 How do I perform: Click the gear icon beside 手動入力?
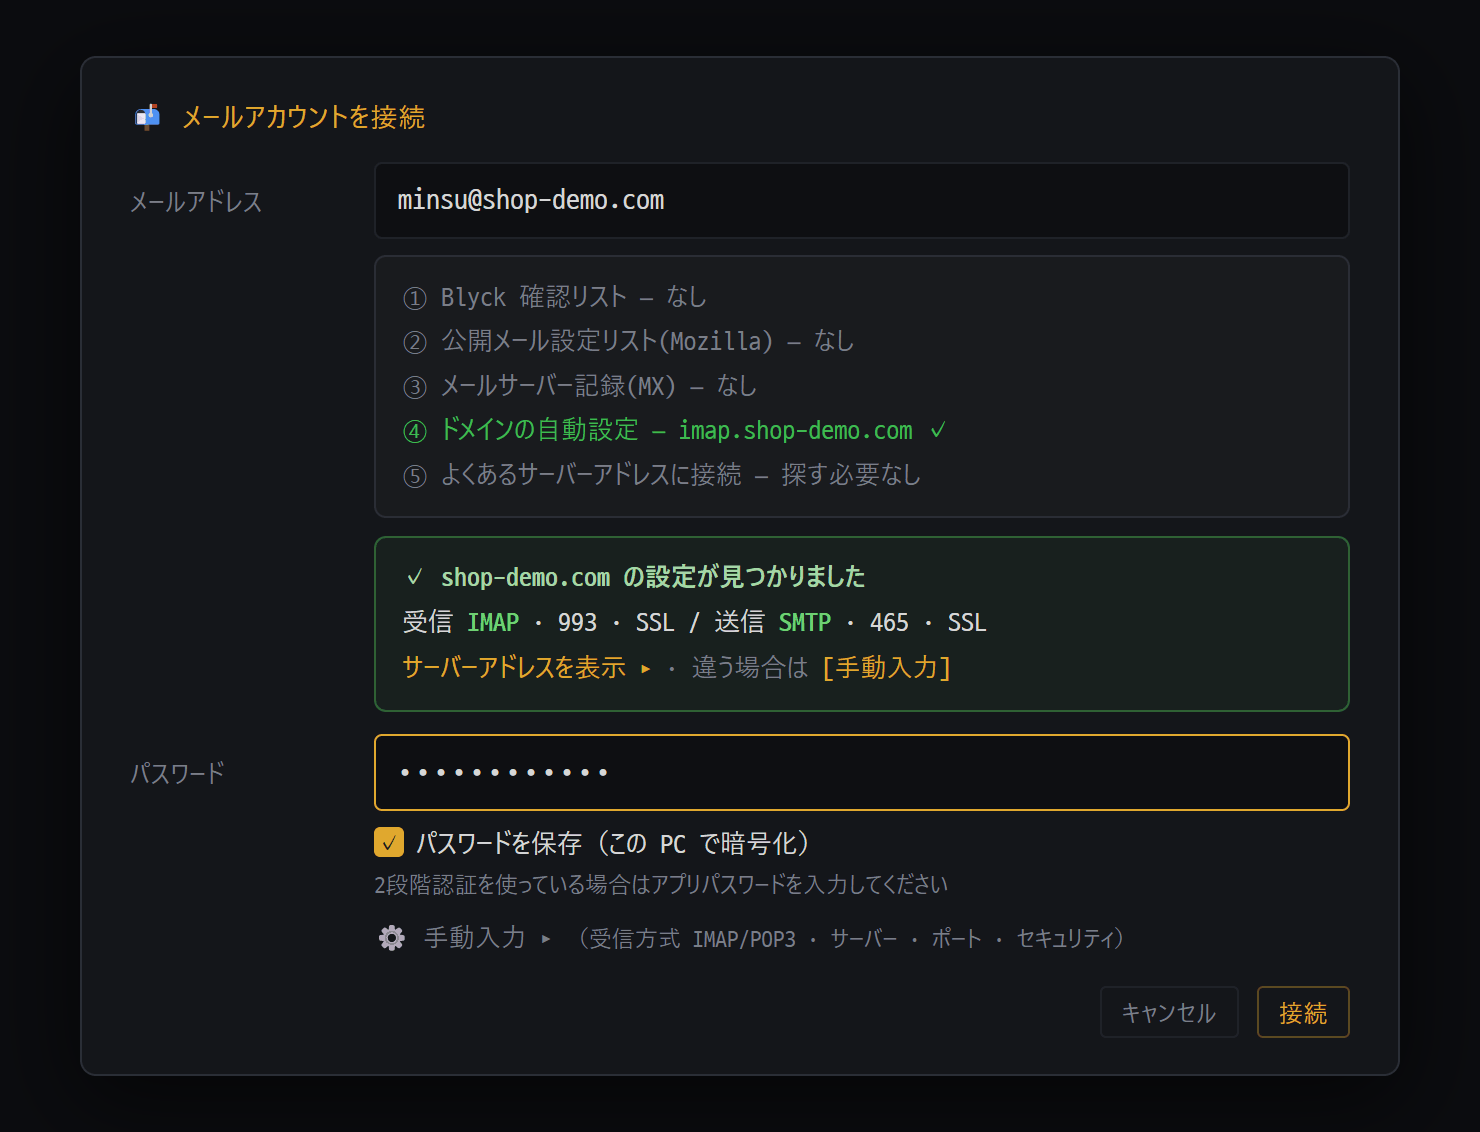point(392,938)
